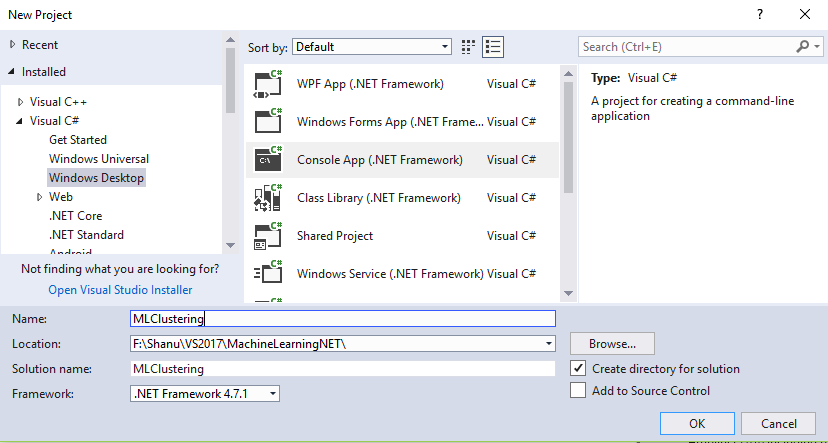The image size is (828, 443).
Task: Click the category tree scrollbar thumb
Action: [230, 80]
